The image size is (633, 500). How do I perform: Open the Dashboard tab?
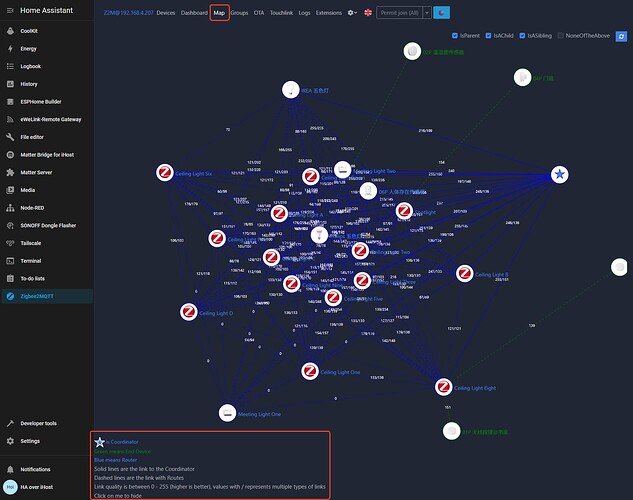pos(194,13)
